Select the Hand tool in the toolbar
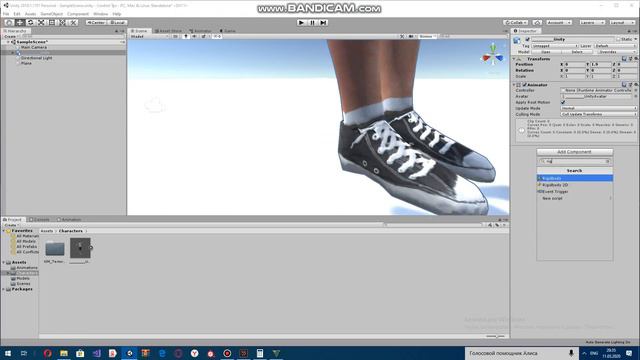The width and height of the screenshot is (640, 360). click(x=9, y=22)
